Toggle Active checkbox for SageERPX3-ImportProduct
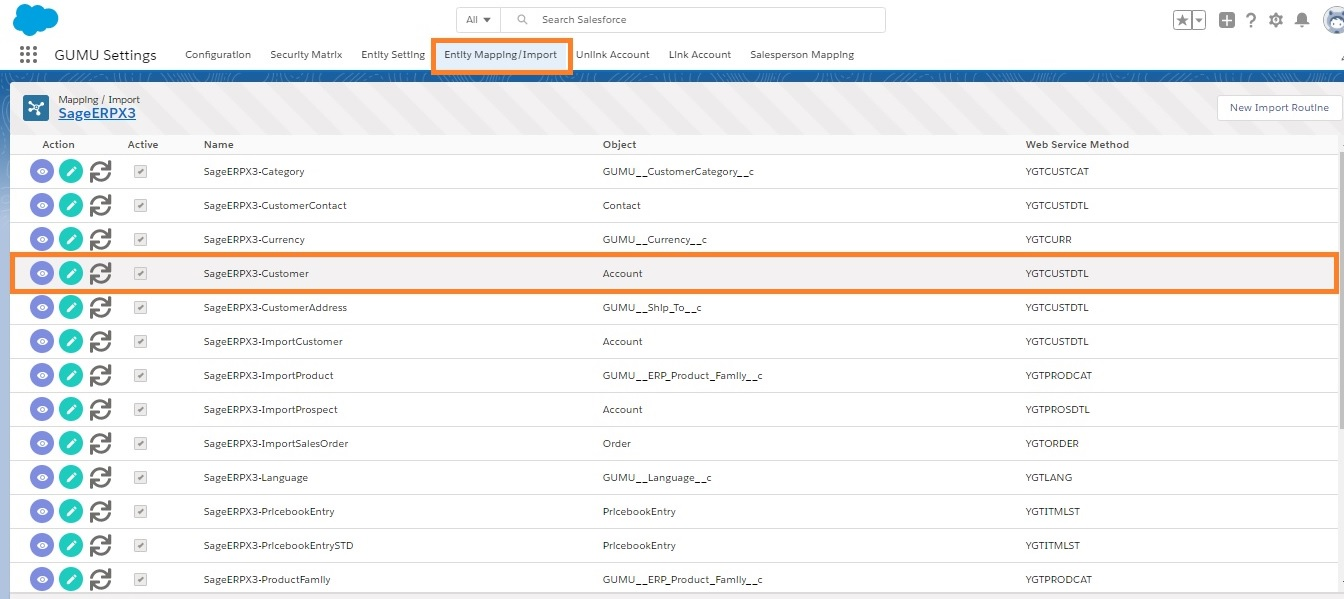The height and width of the screenshot is (599, 1344). click(x=141, y=376)
